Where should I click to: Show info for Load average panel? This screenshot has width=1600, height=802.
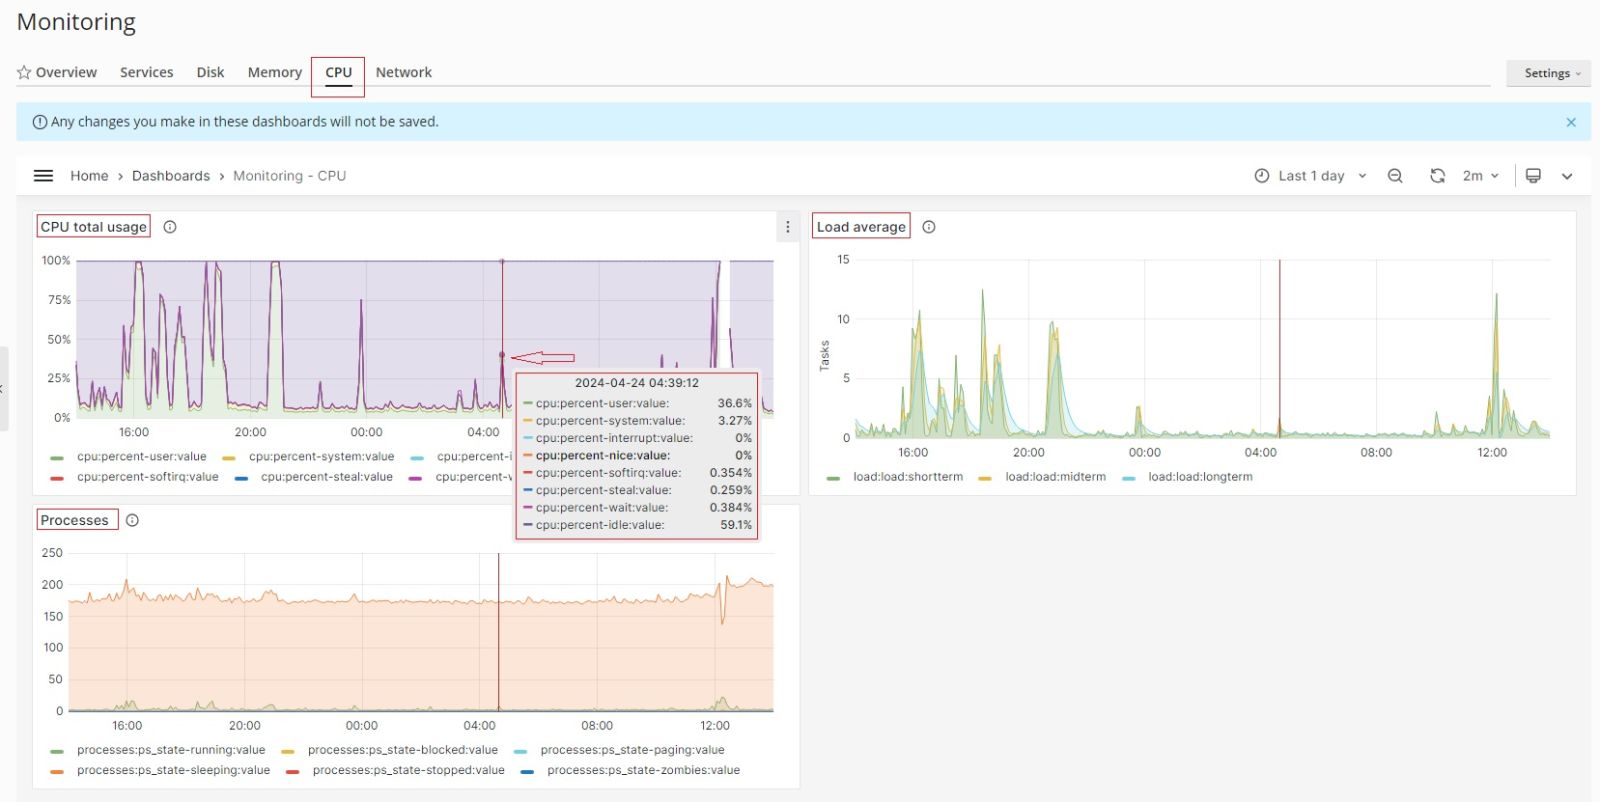point(929,227)
